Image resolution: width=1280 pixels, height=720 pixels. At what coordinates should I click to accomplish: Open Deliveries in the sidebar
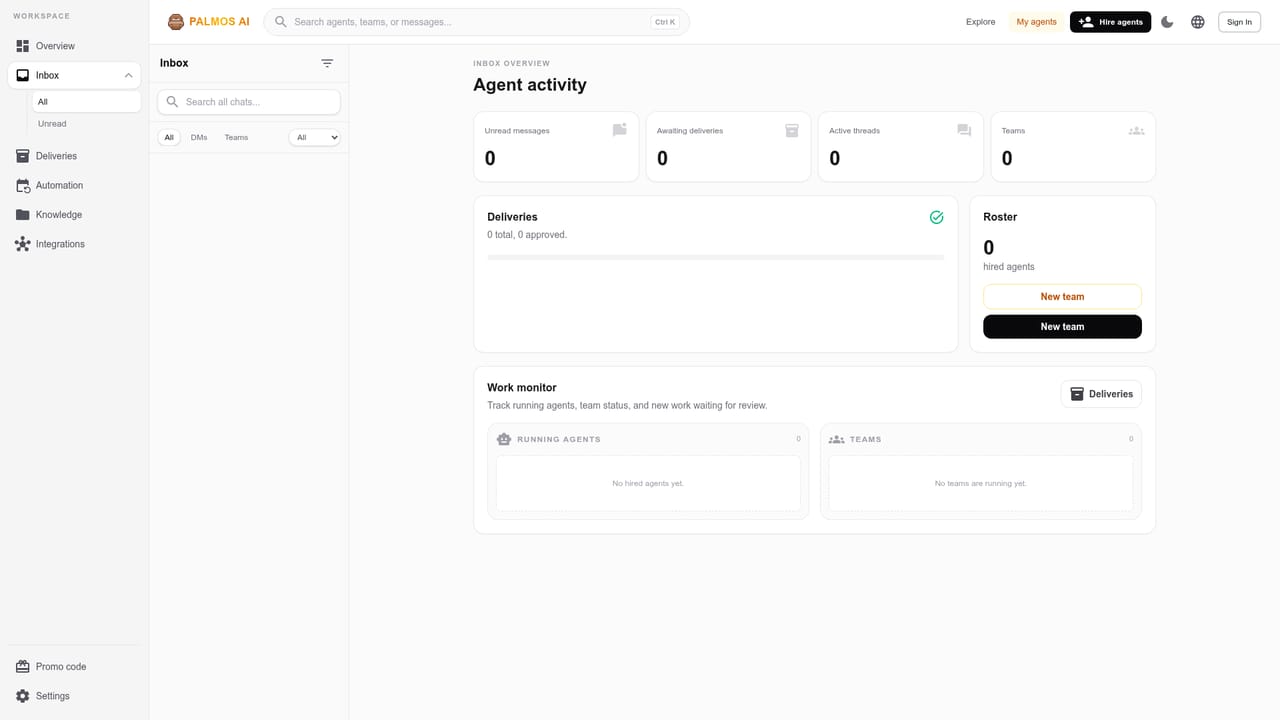point(74,156)
